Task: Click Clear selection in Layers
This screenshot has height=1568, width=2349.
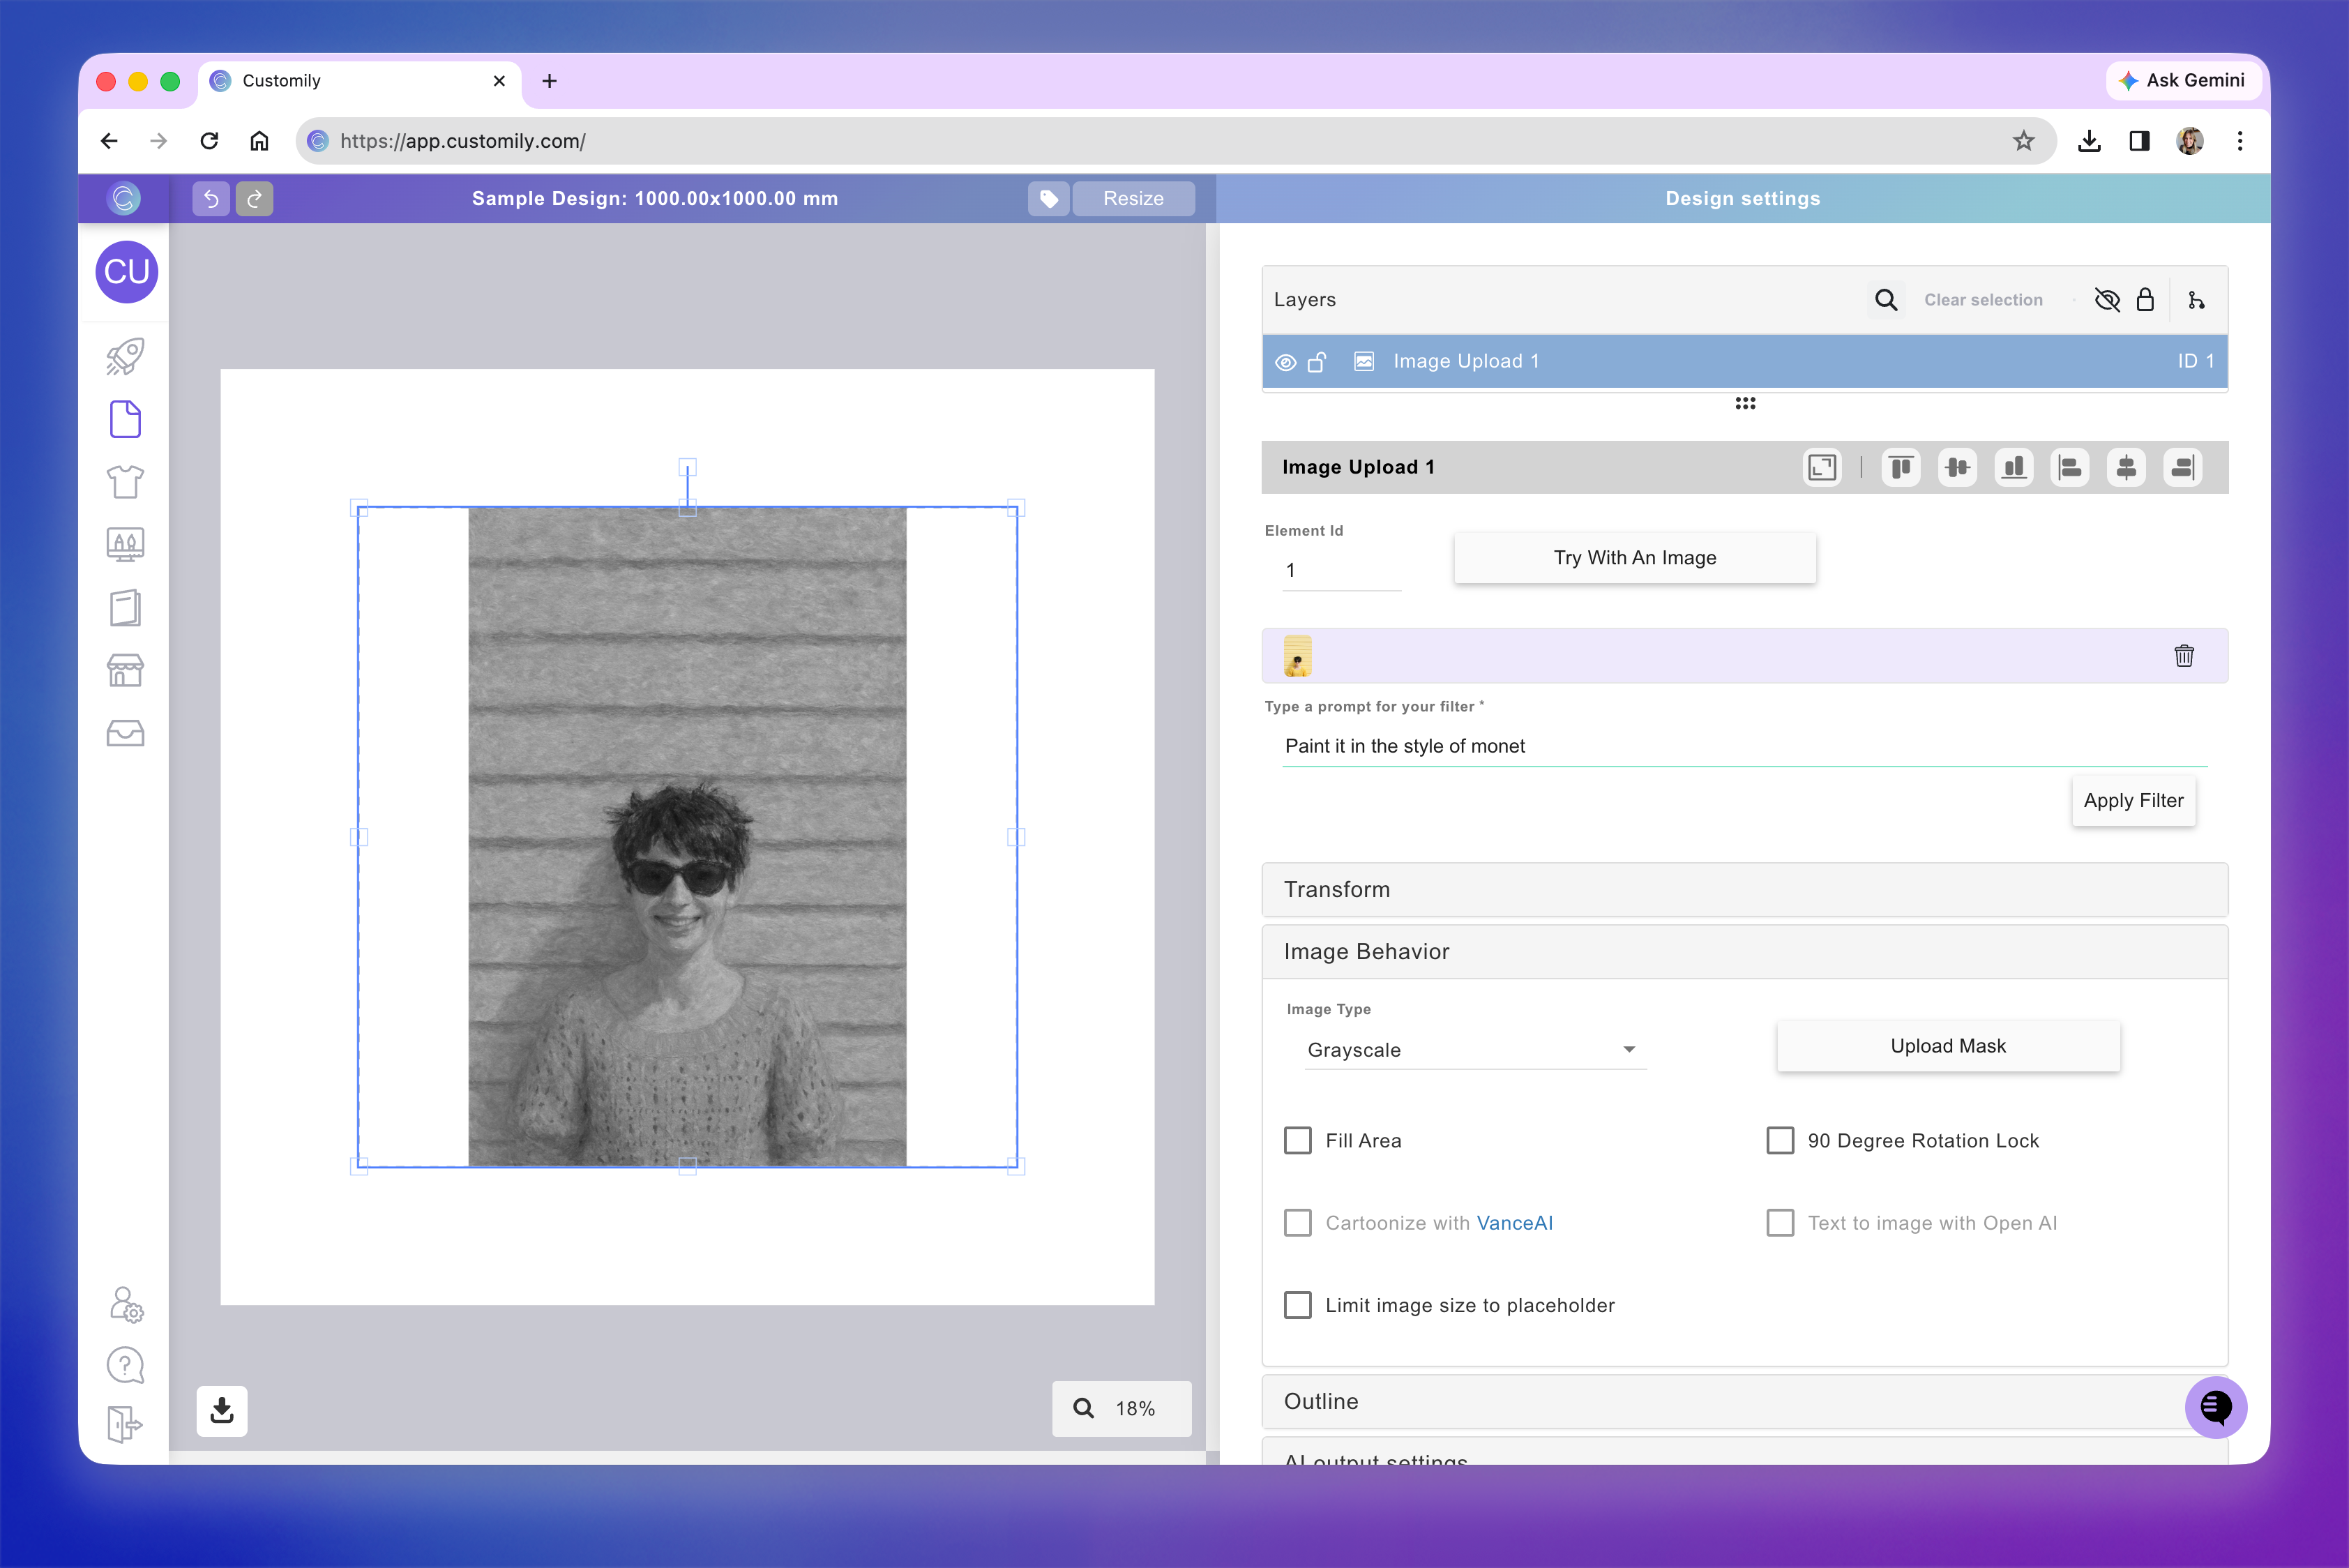Action: 1983,300
